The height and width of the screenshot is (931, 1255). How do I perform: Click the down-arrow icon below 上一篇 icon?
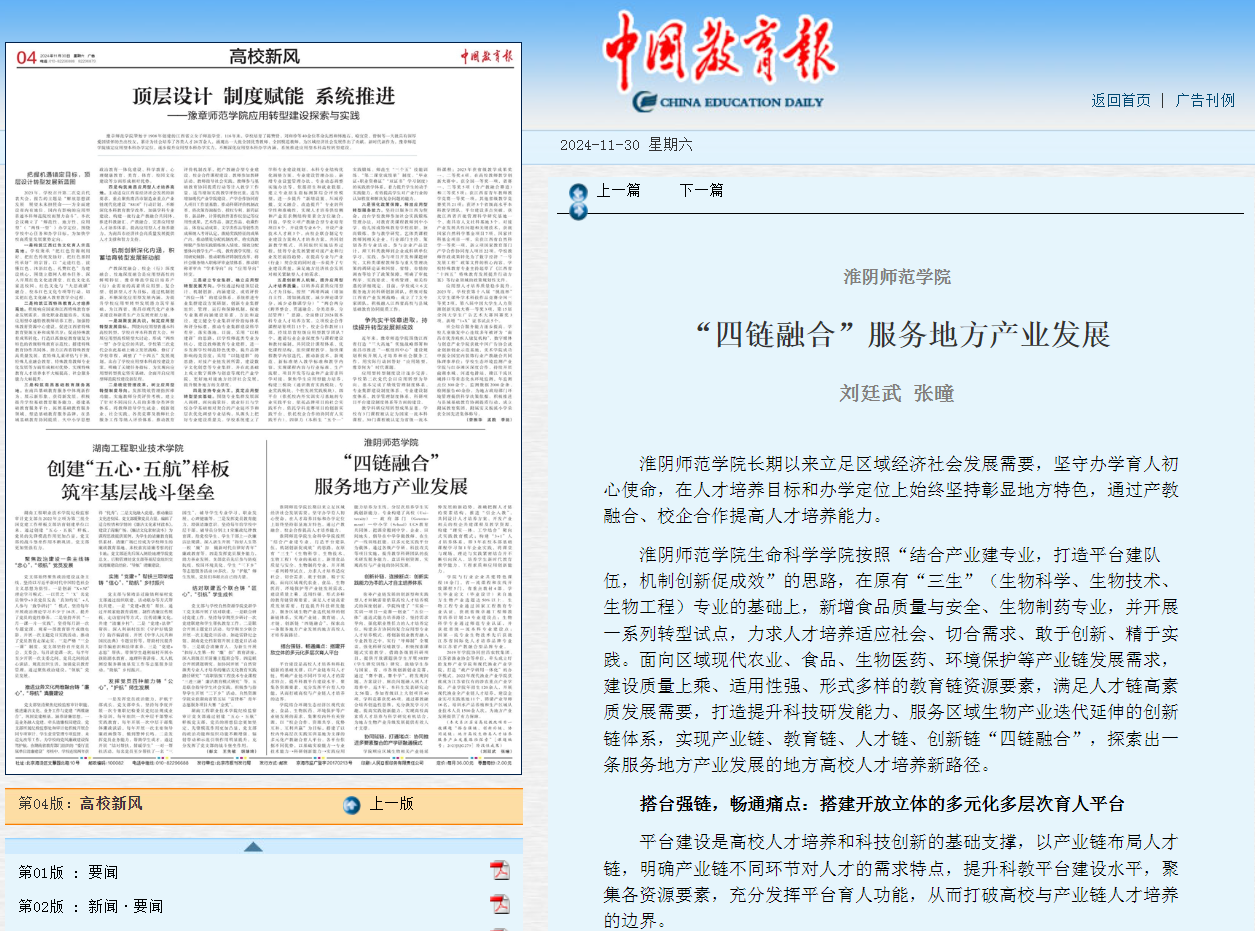[x=577, y=209]
